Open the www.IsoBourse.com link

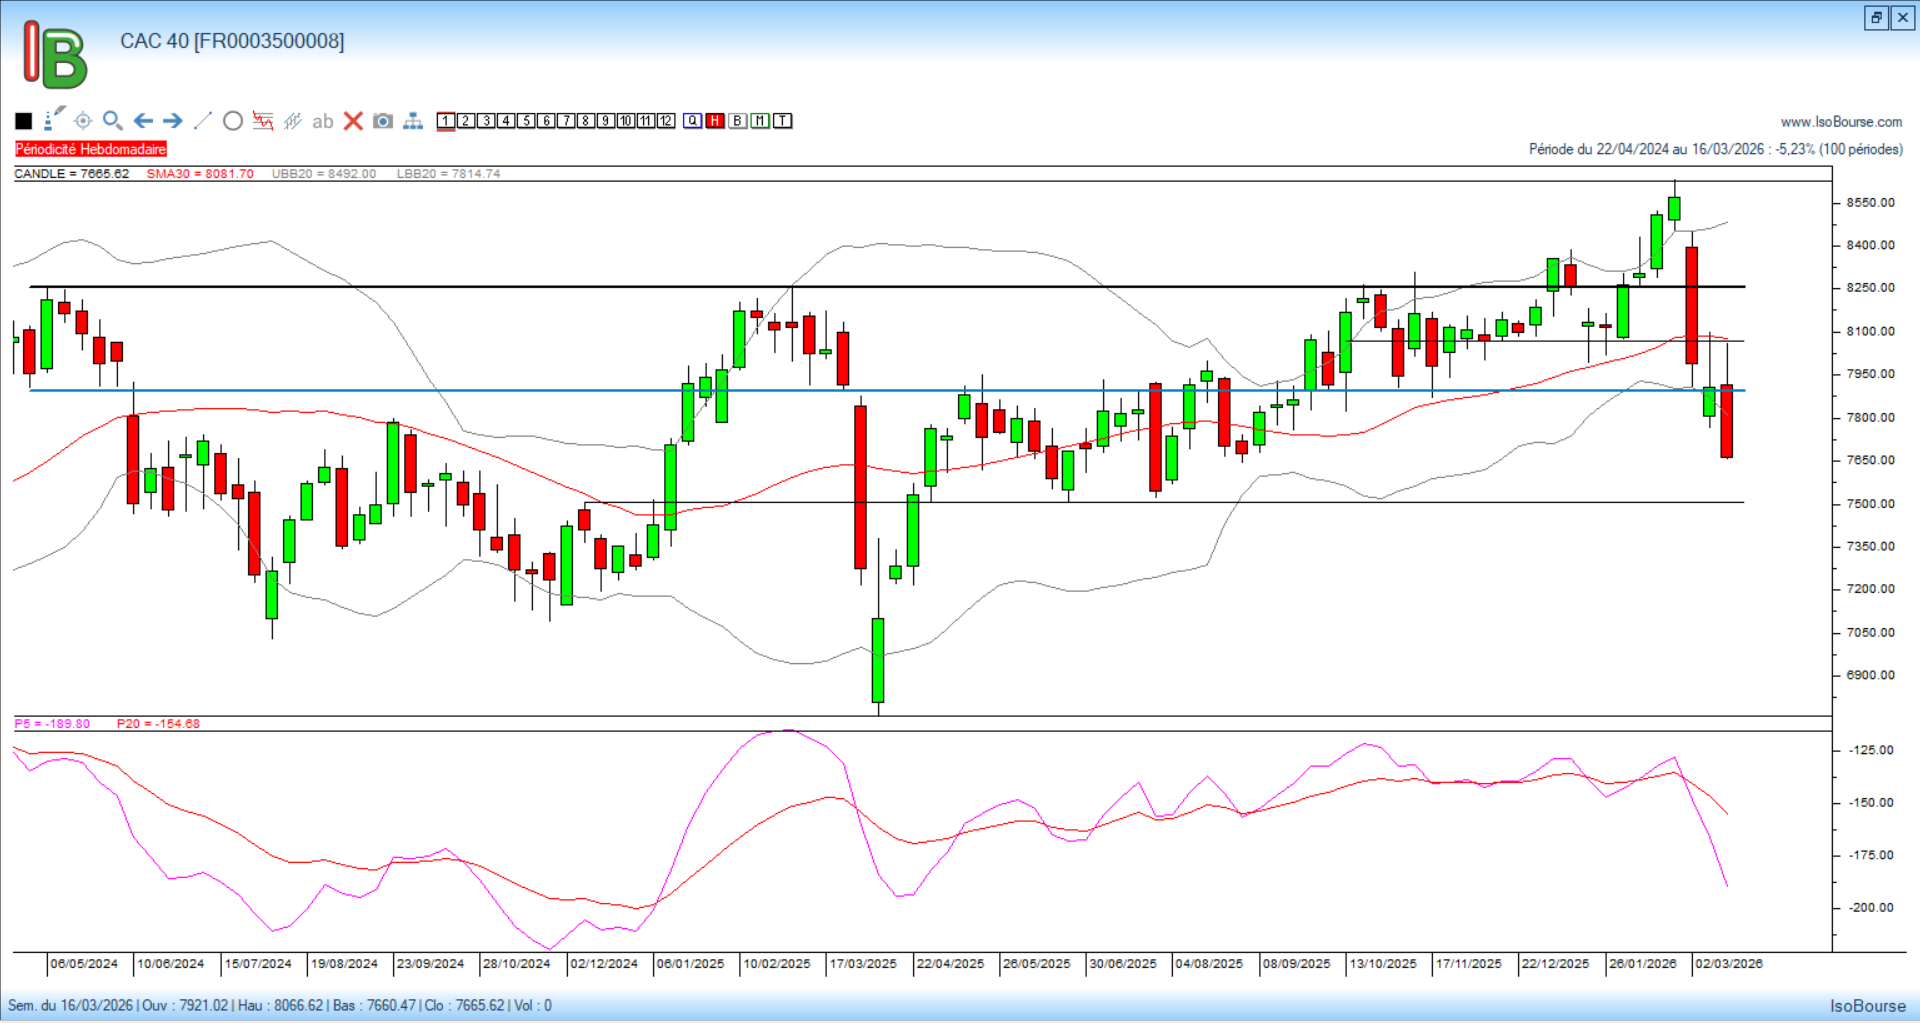tap(1841, 122)
